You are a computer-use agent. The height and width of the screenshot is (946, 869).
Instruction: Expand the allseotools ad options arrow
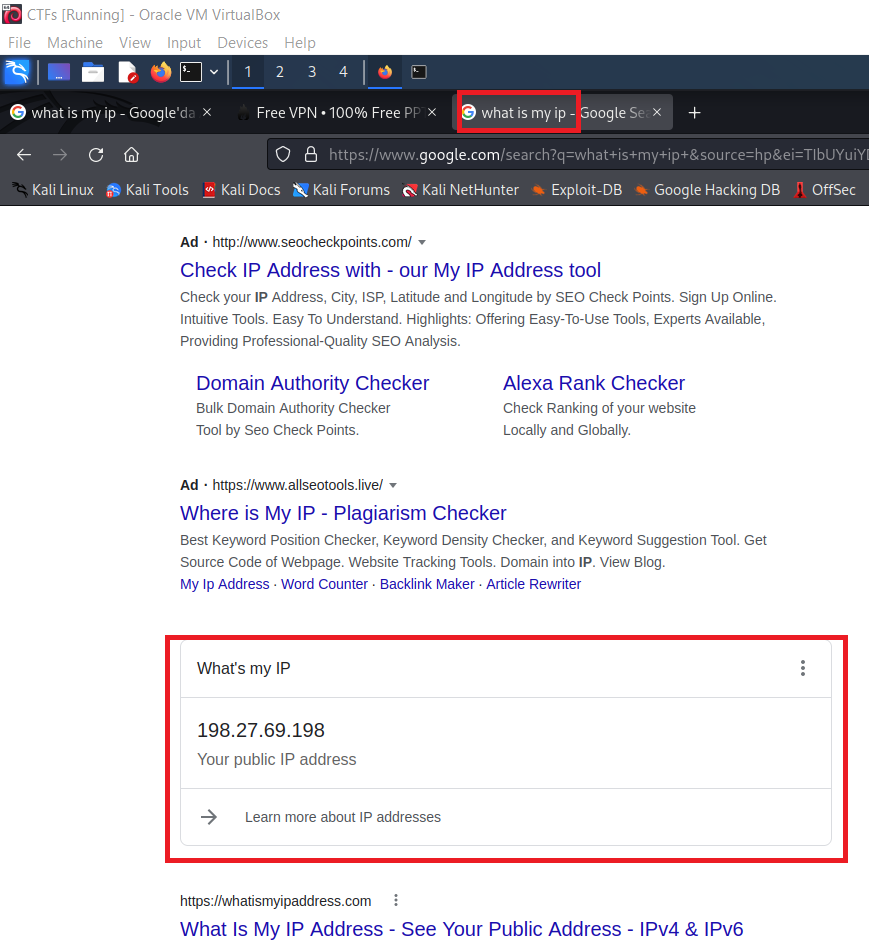tap(393, 485)
